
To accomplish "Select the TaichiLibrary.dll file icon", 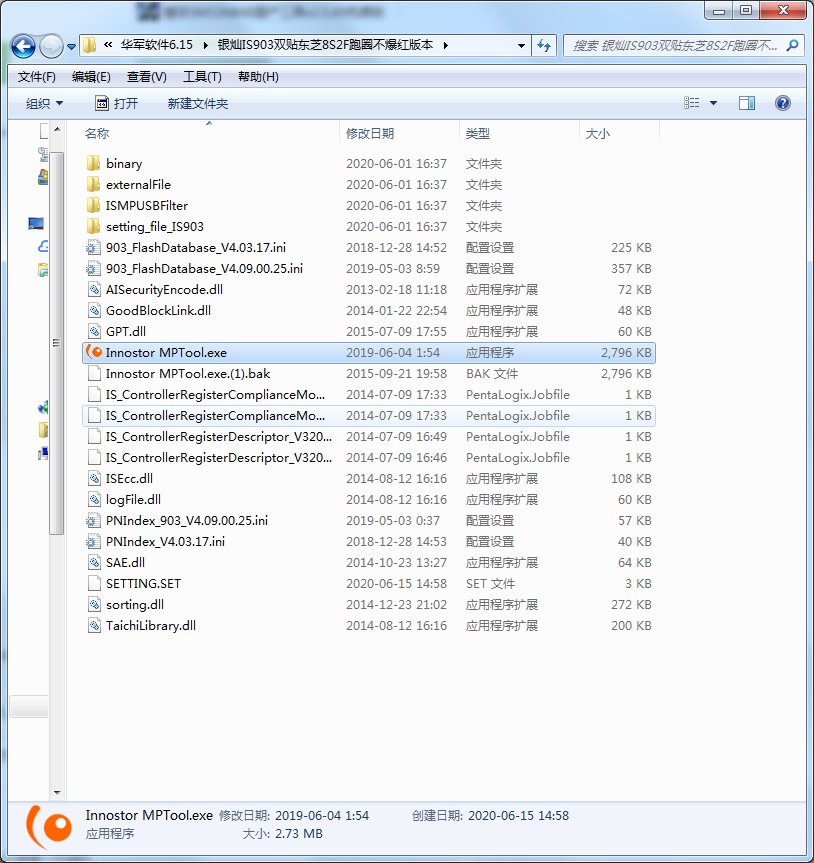I will [94, 625].
